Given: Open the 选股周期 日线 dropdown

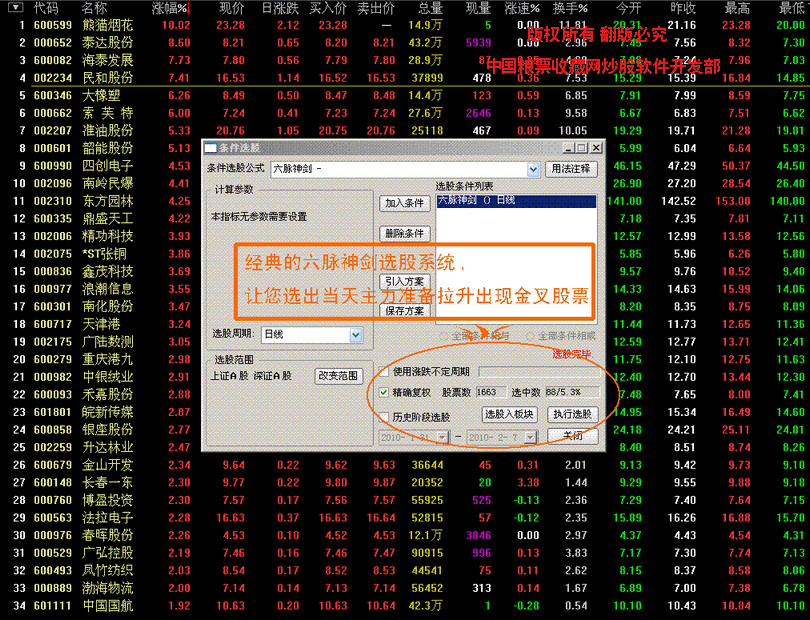Looking at the screenshot, I should click(x=355, y=335).
